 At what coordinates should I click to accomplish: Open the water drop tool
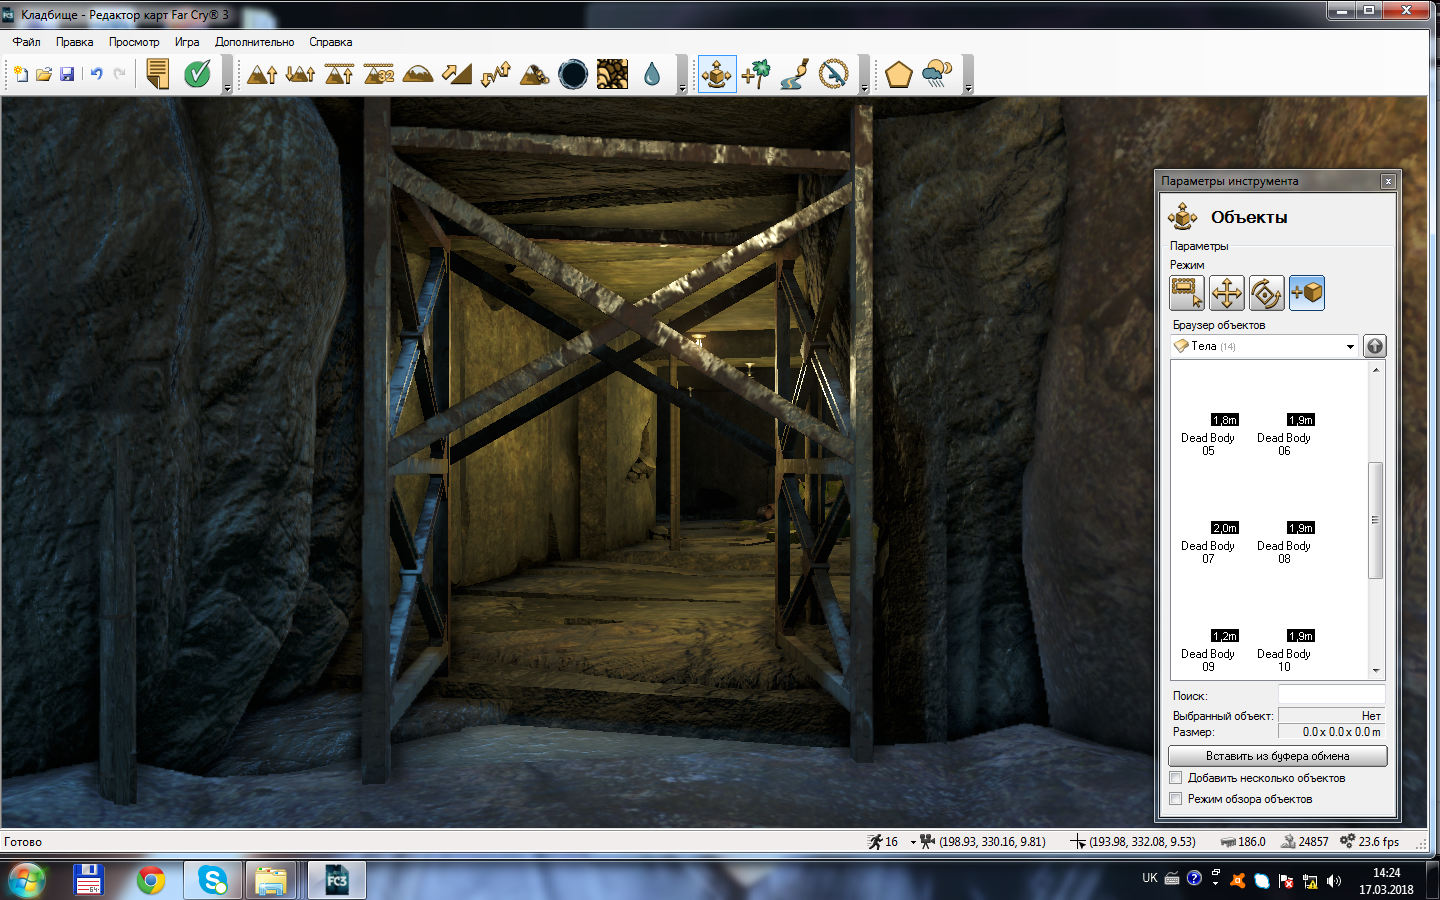tap(652, 74)
